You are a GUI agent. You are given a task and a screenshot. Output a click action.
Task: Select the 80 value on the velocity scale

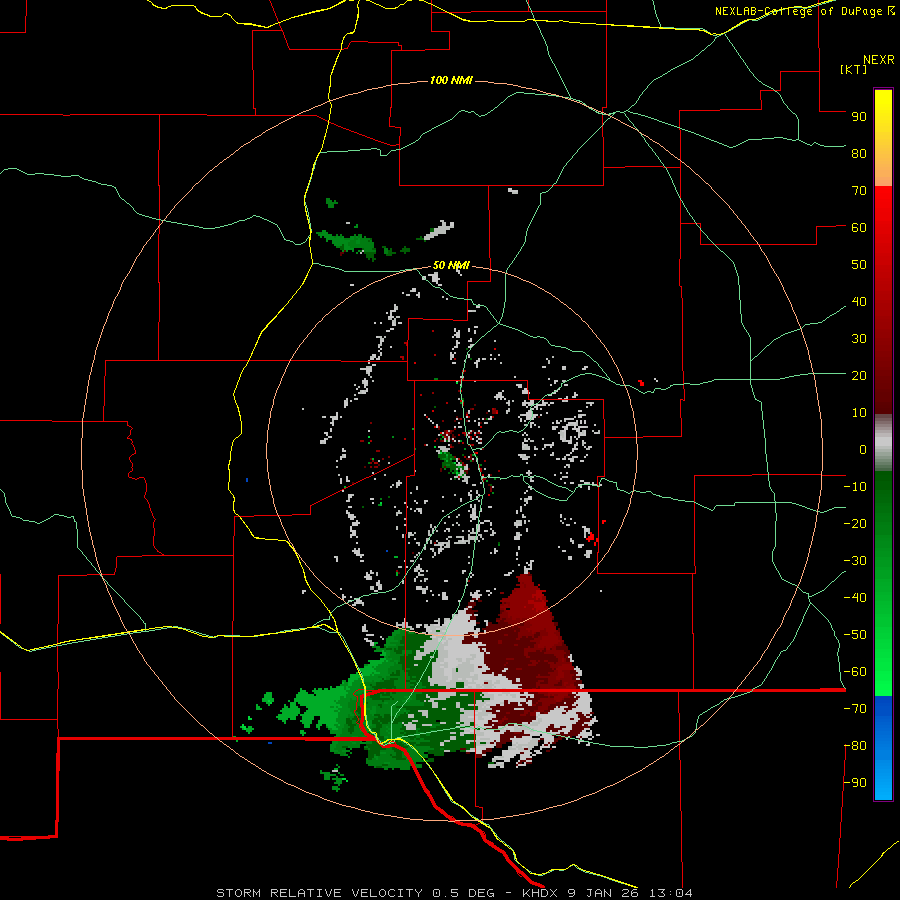[x=859, y=153]
